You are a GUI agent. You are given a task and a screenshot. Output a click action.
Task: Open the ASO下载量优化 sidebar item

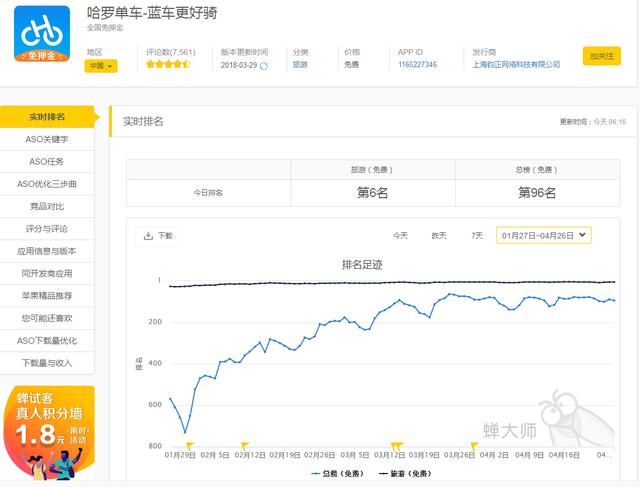click(x=47, y=340)
